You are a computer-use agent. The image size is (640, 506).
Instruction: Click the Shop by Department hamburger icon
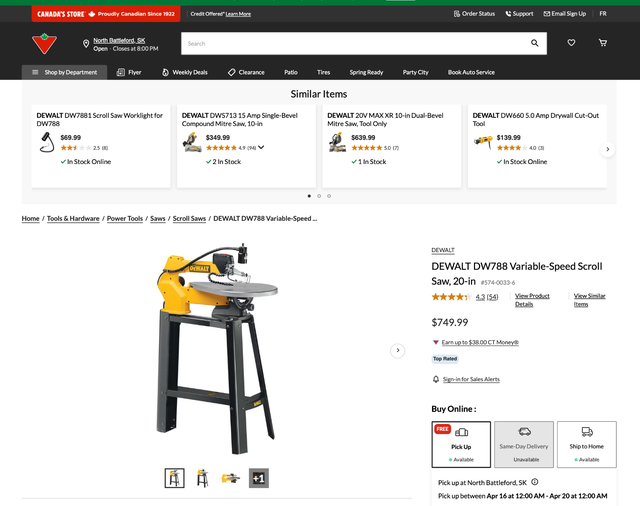click(35, 72)
